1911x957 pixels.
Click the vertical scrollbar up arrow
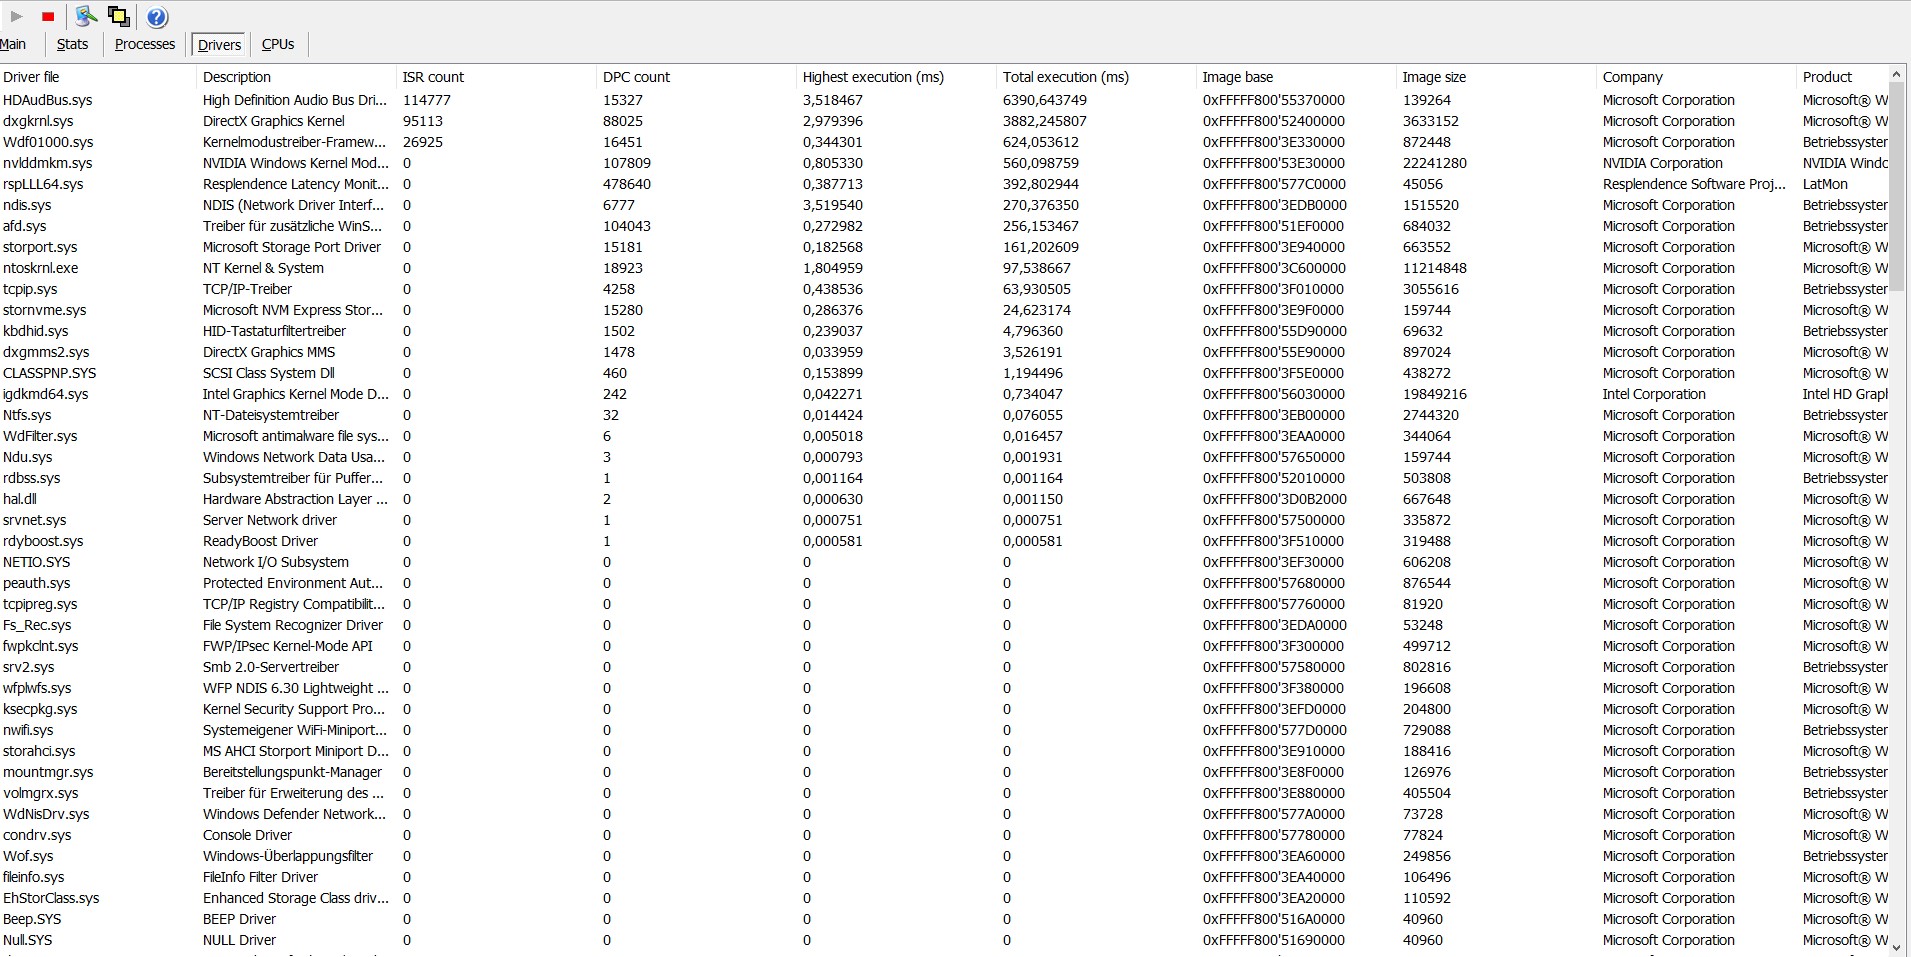click(x=1896, y=75)
